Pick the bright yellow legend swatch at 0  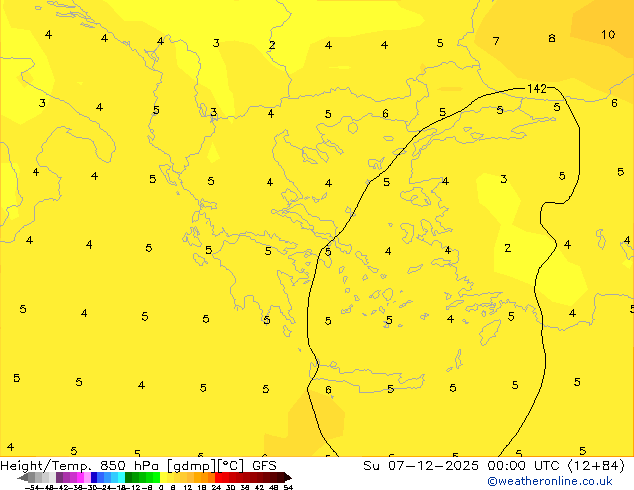click(163, 477)
